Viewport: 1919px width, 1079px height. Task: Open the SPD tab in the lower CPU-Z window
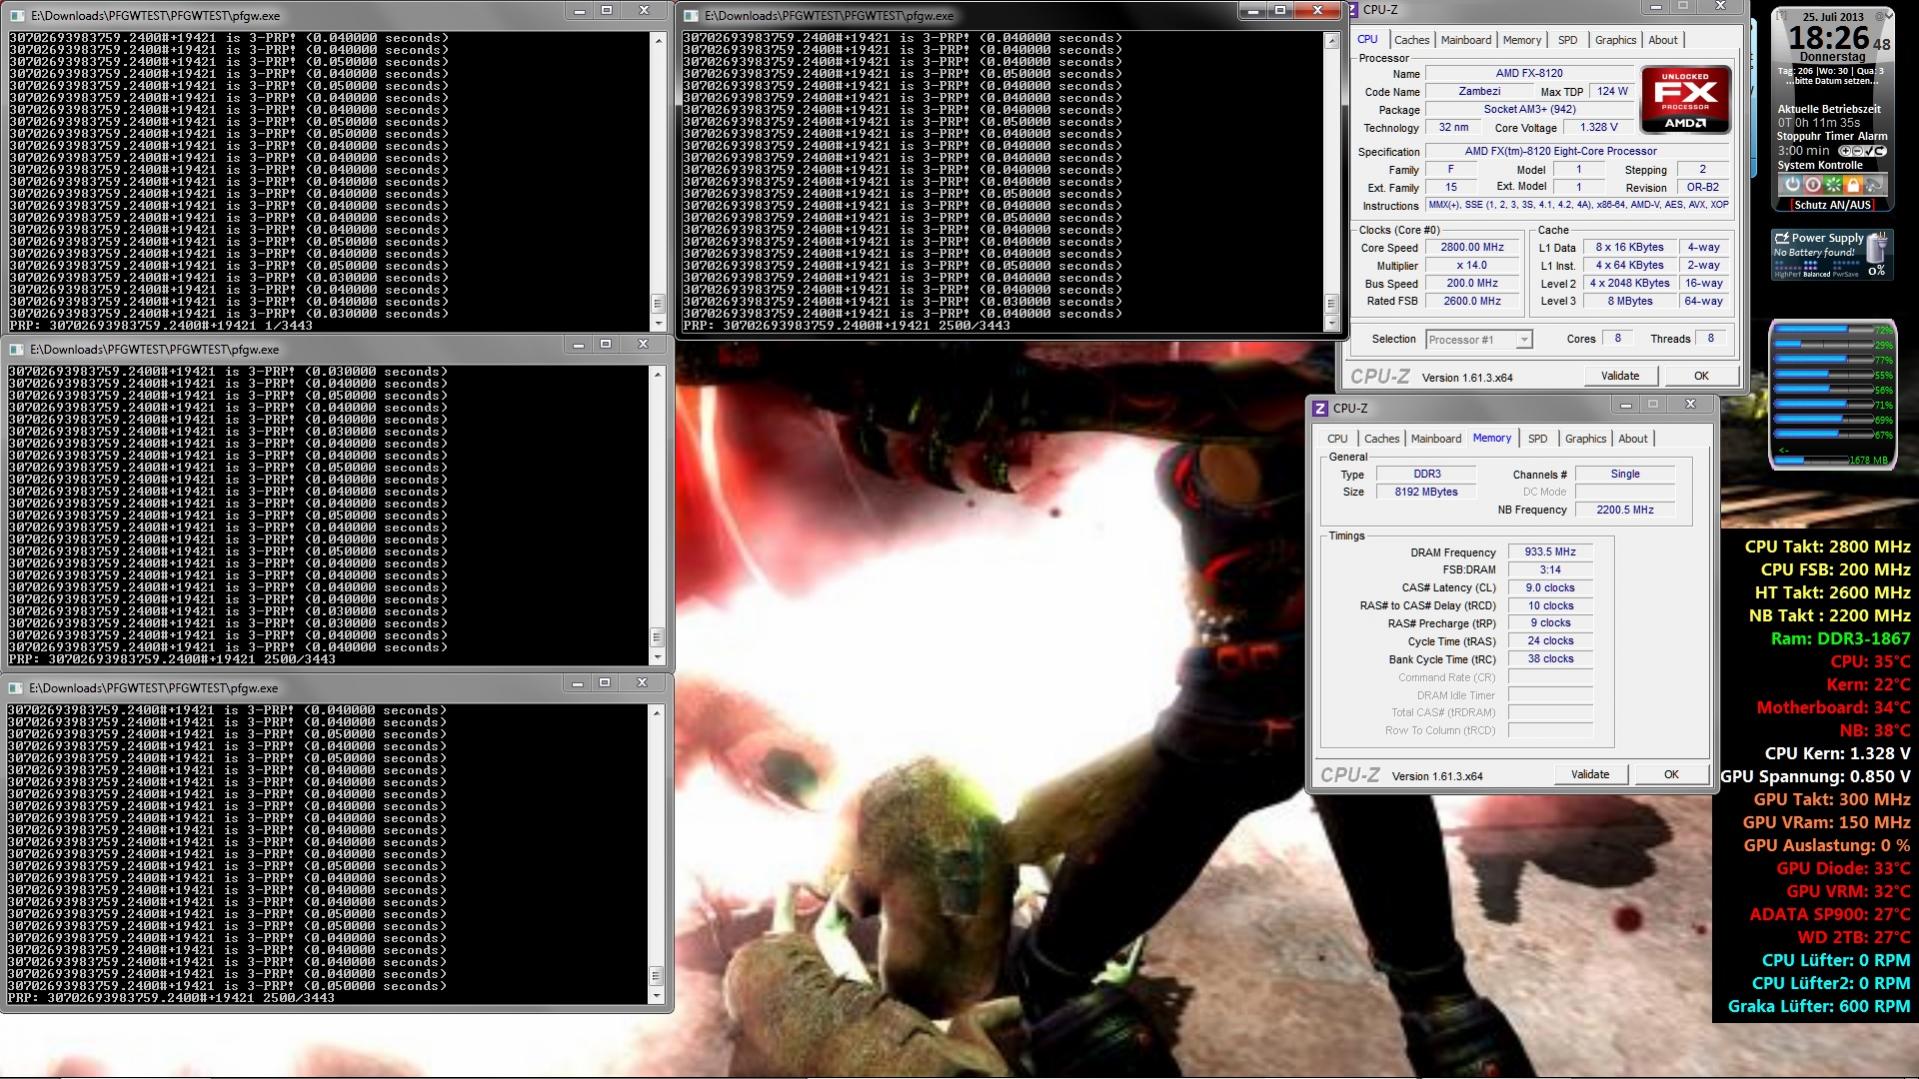coord(1537,439)
